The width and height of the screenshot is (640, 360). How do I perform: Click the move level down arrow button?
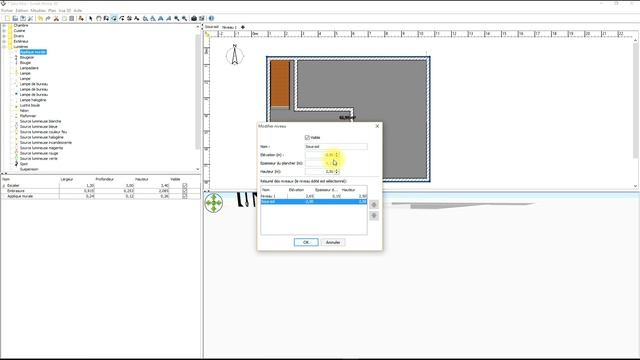[374, 216]
